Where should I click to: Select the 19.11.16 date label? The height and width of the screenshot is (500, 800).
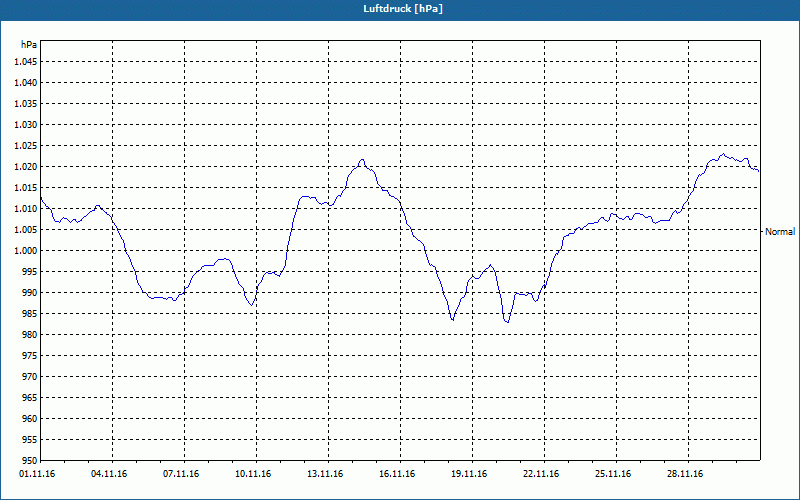pyautogui.click(x=469, y=474)
